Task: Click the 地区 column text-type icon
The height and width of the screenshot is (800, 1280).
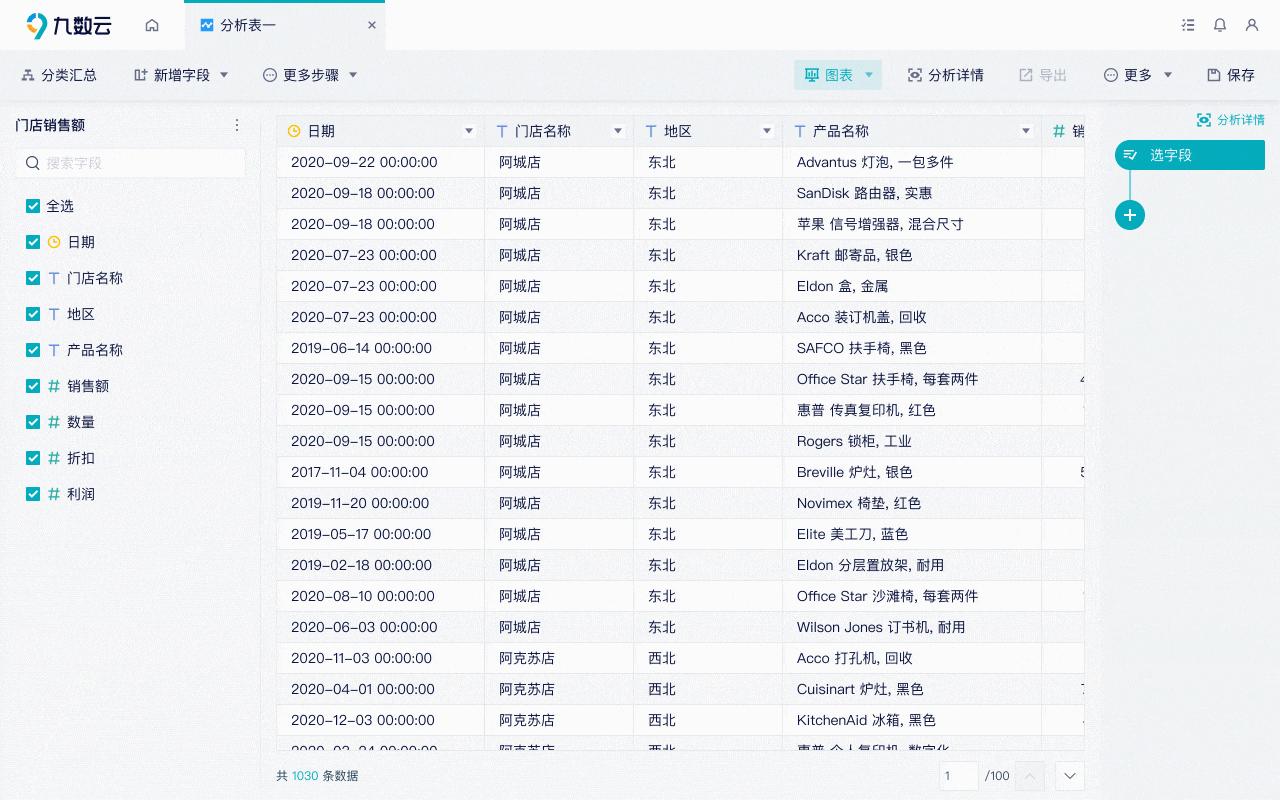Action: click(x=651, y=131)
